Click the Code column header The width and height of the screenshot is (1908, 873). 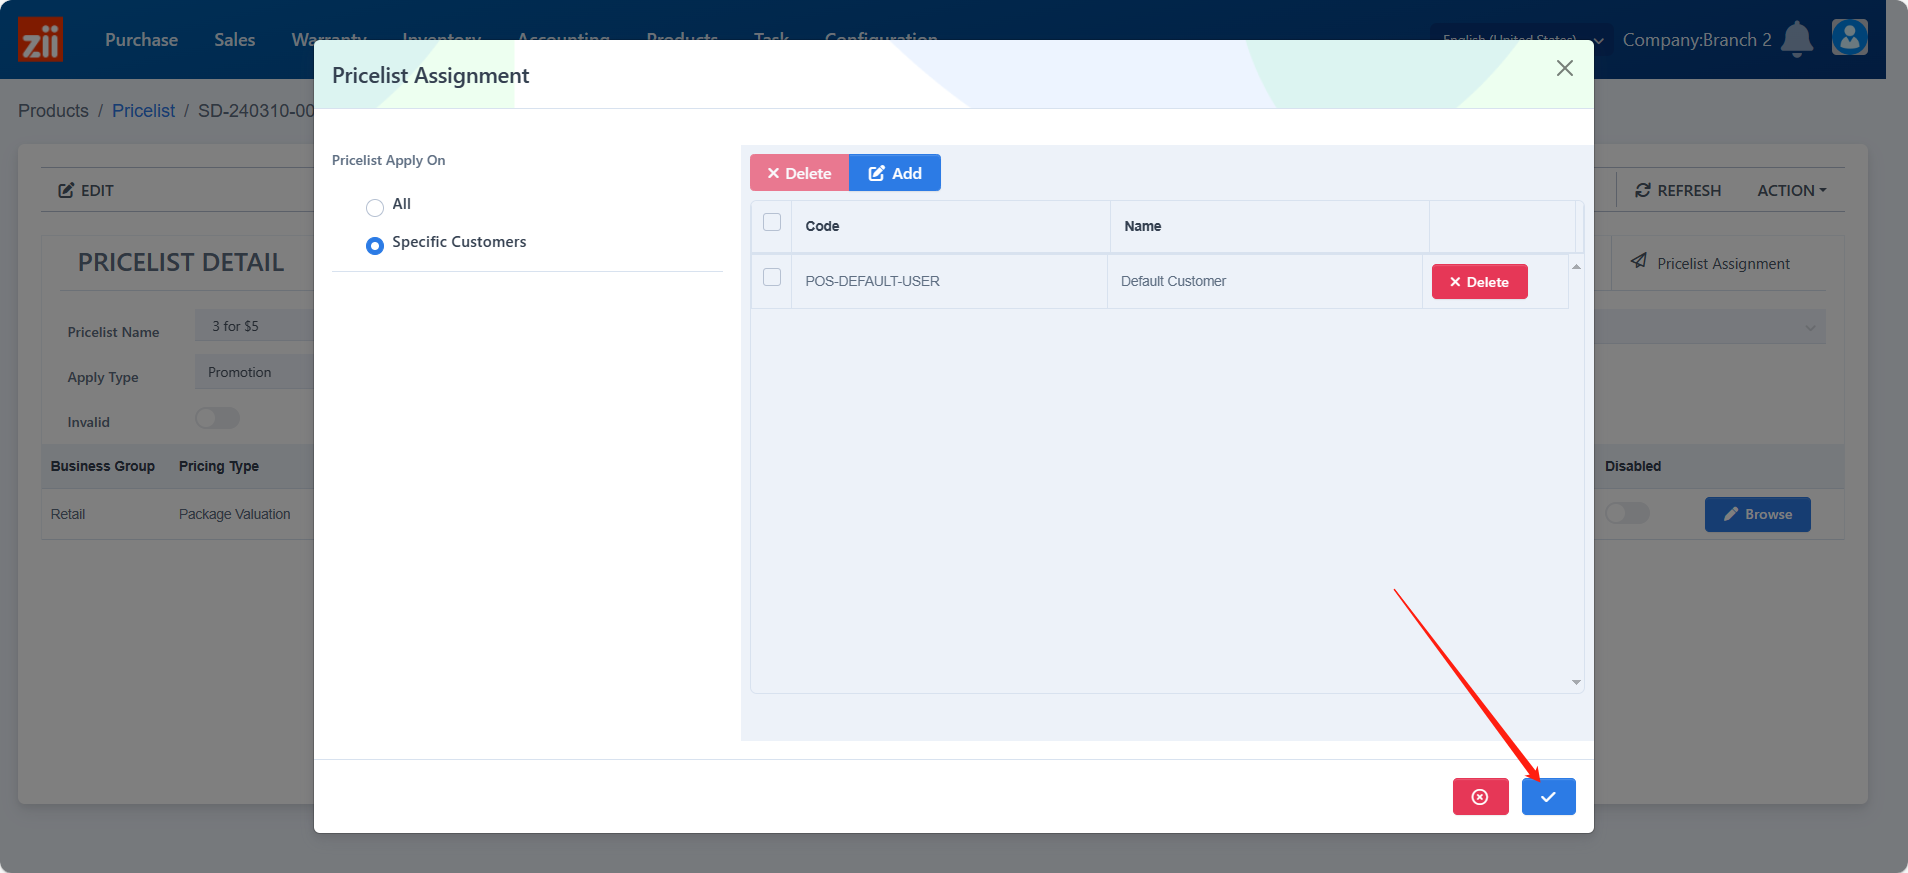tap(950, 226)
